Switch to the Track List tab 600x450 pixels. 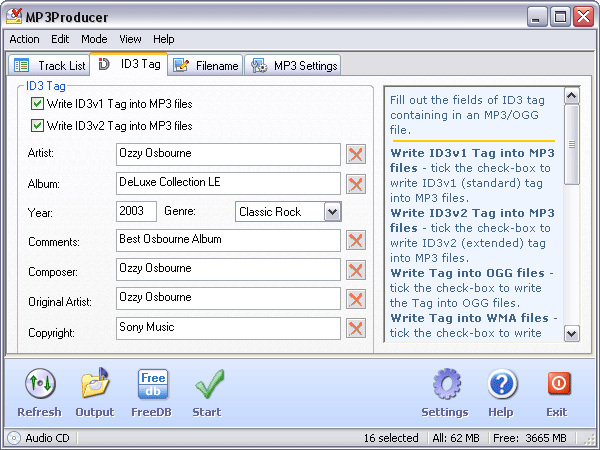click(49, 65)
